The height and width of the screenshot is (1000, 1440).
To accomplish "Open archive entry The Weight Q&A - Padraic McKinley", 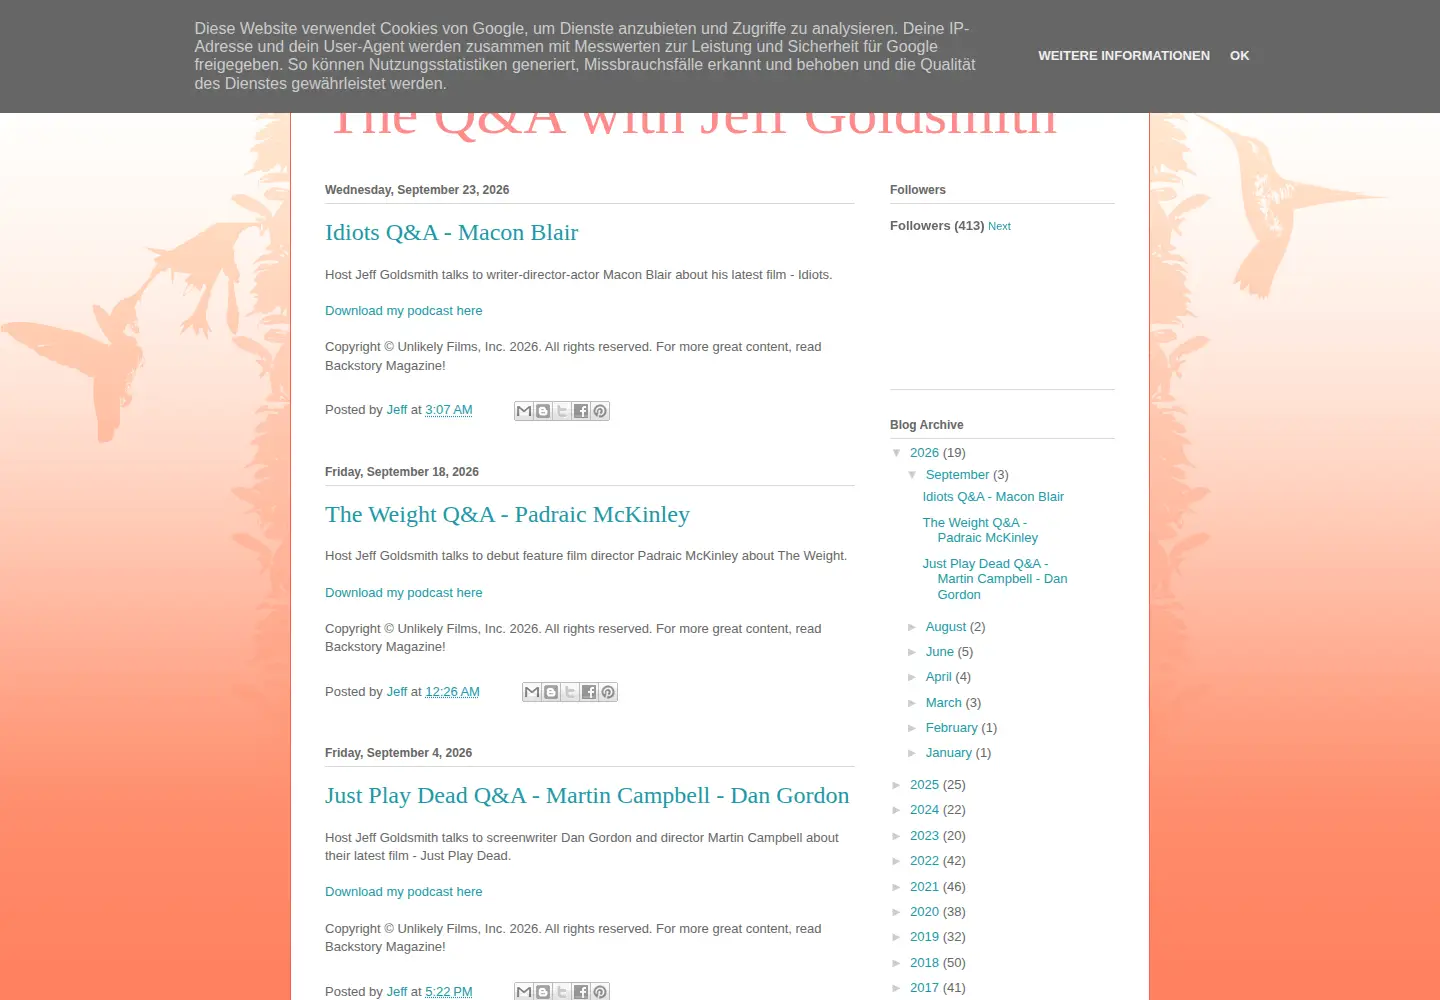I will (x=980, y=530).
